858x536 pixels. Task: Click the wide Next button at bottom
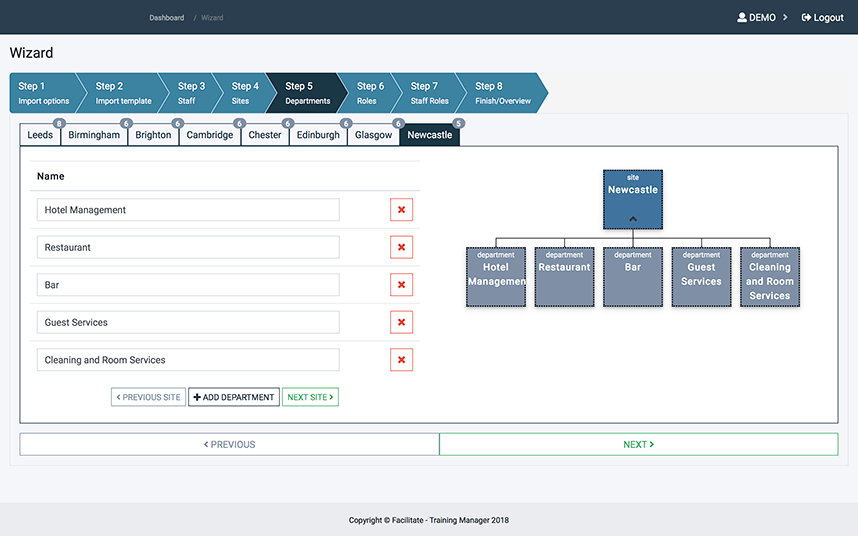(x=638, y=445)
